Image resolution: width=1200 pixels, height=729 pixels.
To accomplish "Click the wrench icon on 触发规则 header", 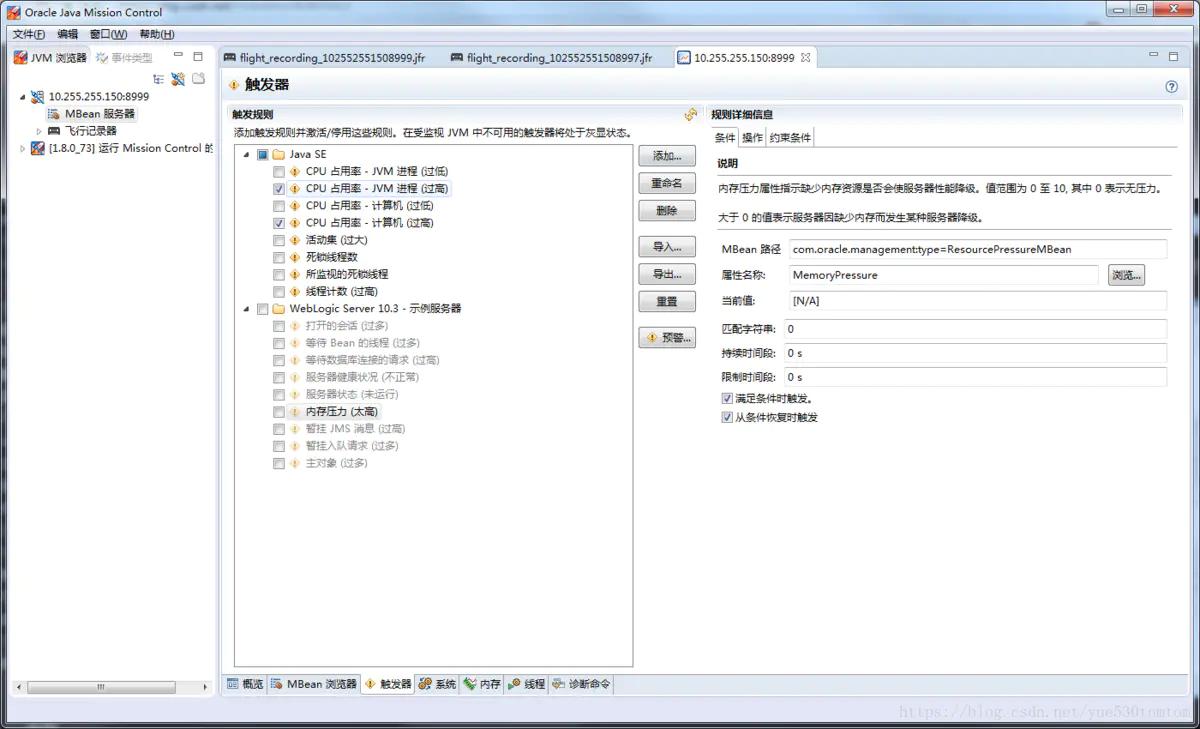I will (x=690, y=114).
